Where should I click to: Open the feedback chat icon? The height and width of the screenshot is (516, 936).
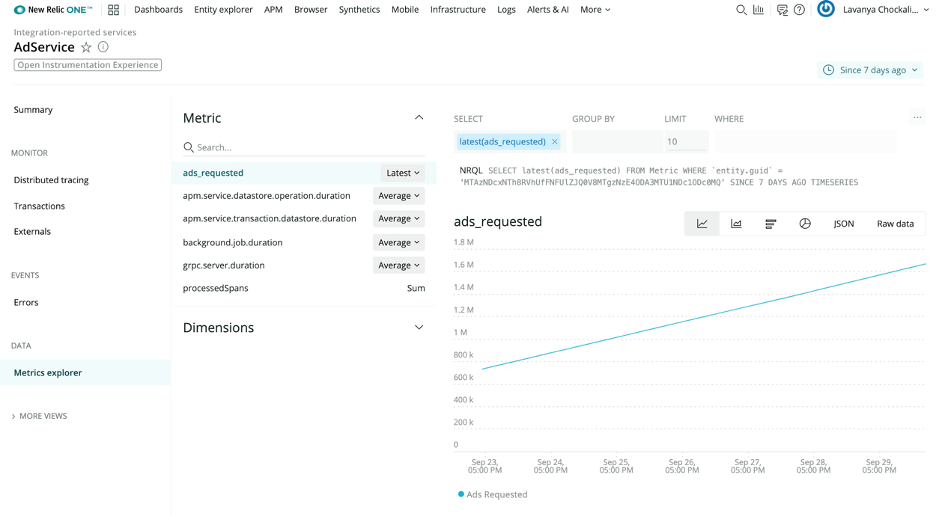782,10
